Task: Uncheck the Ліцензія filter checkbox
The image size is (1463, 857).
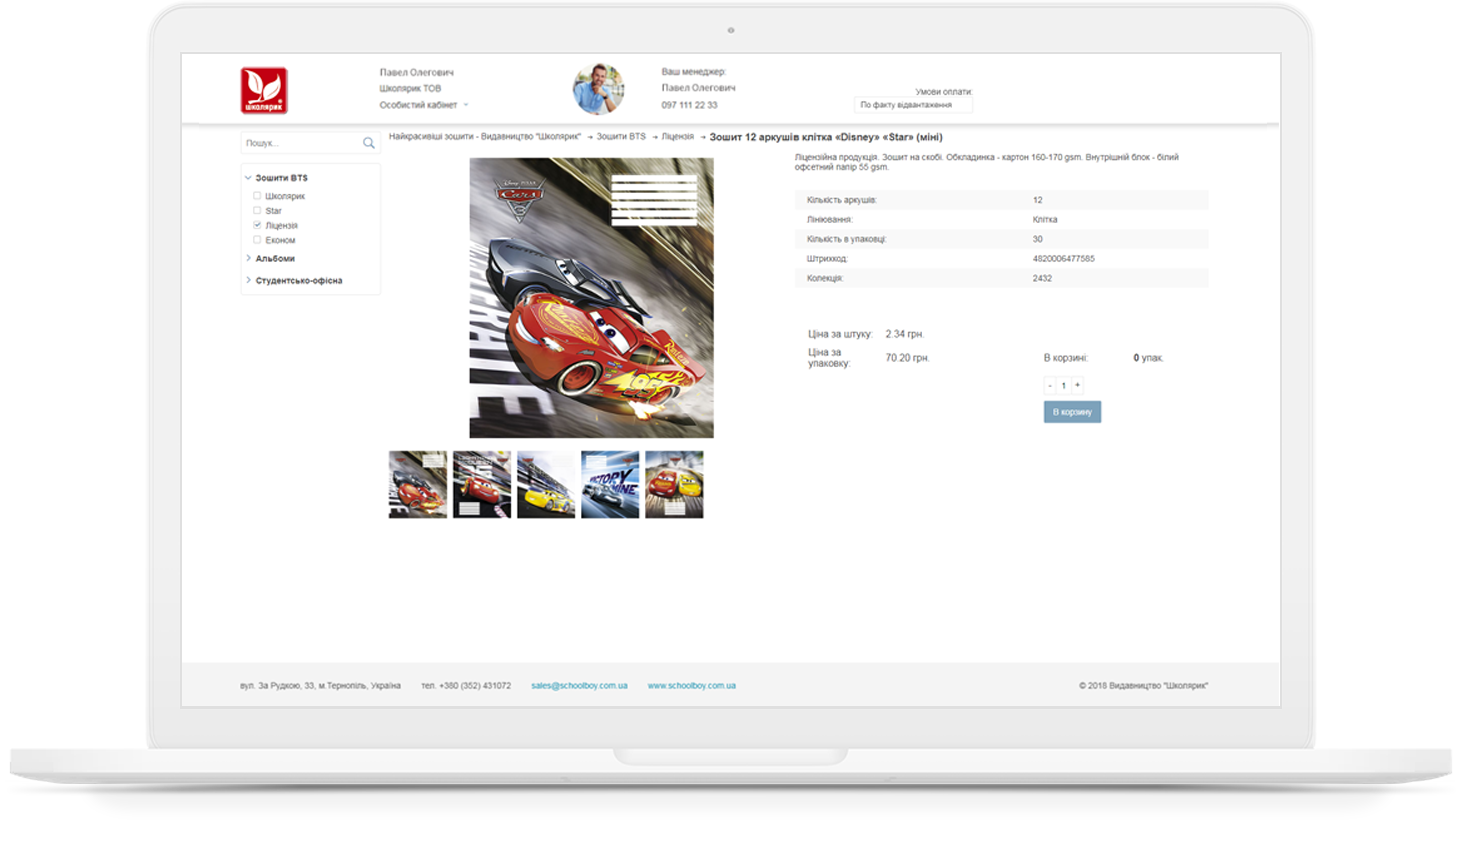Action: [x=257, y=225]
